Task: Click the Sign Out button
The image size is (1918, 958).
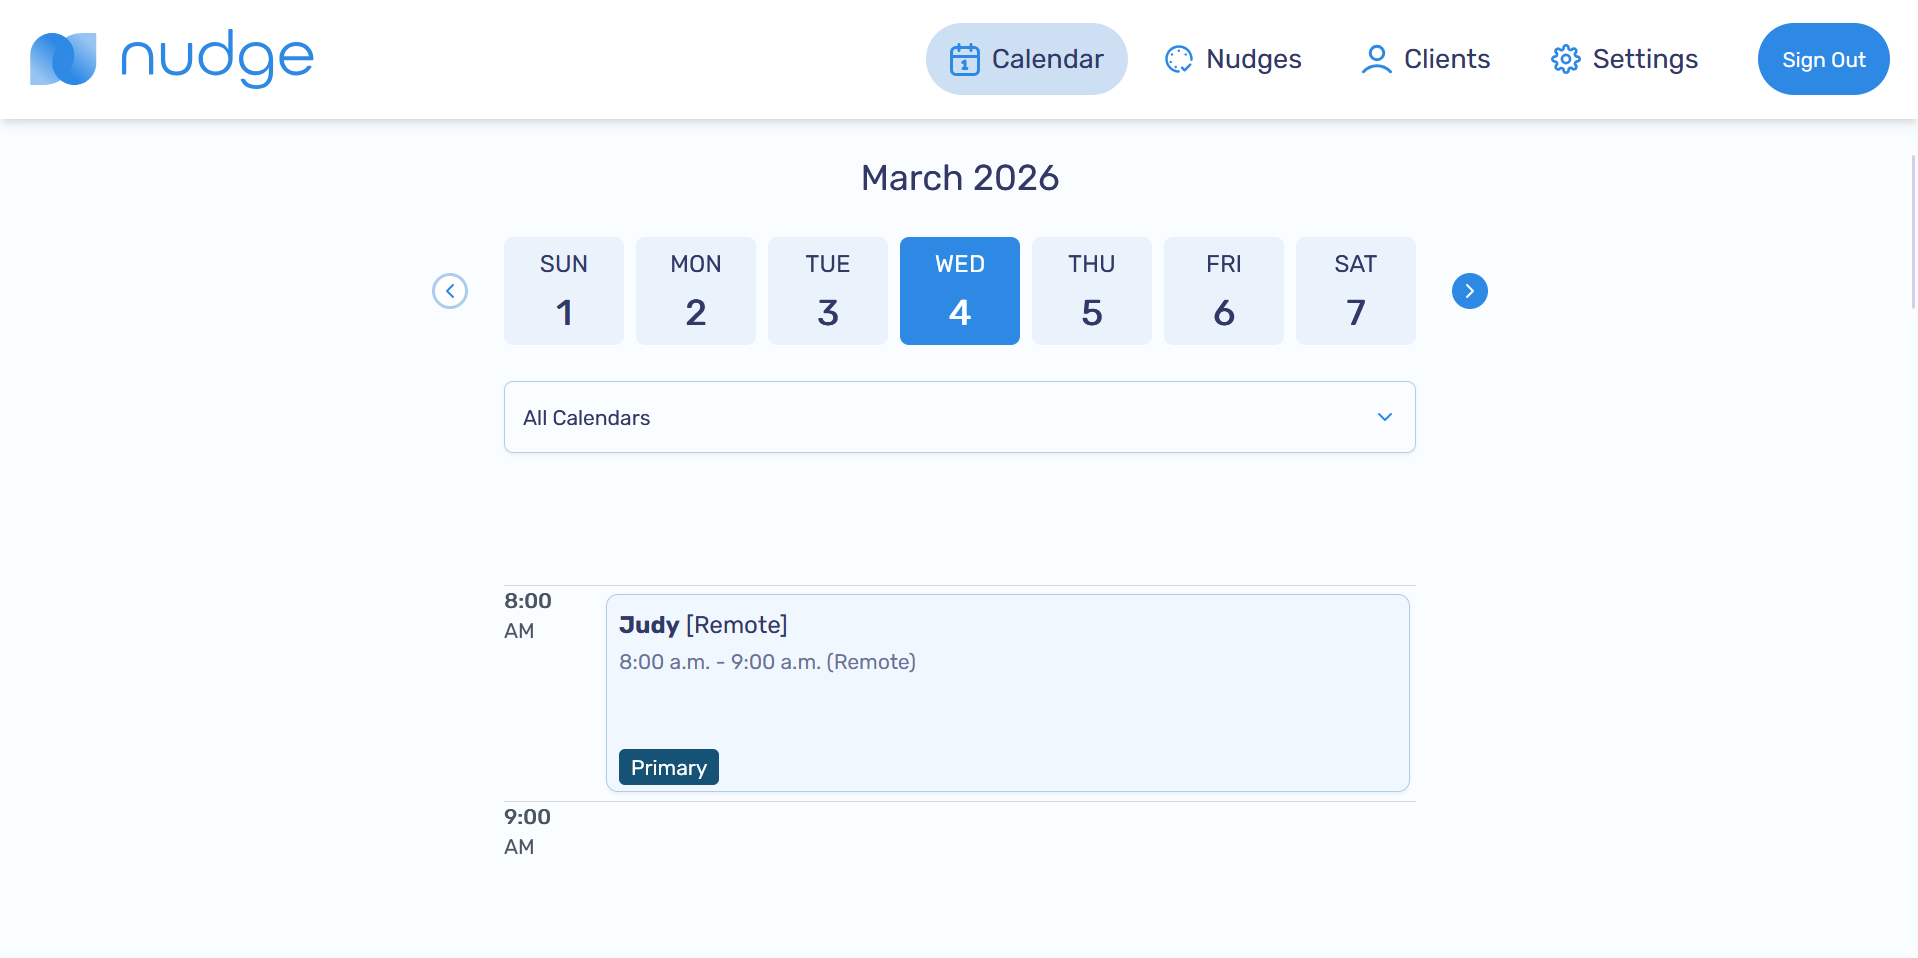Action: pyautogui.click(x=1822, y=59)
